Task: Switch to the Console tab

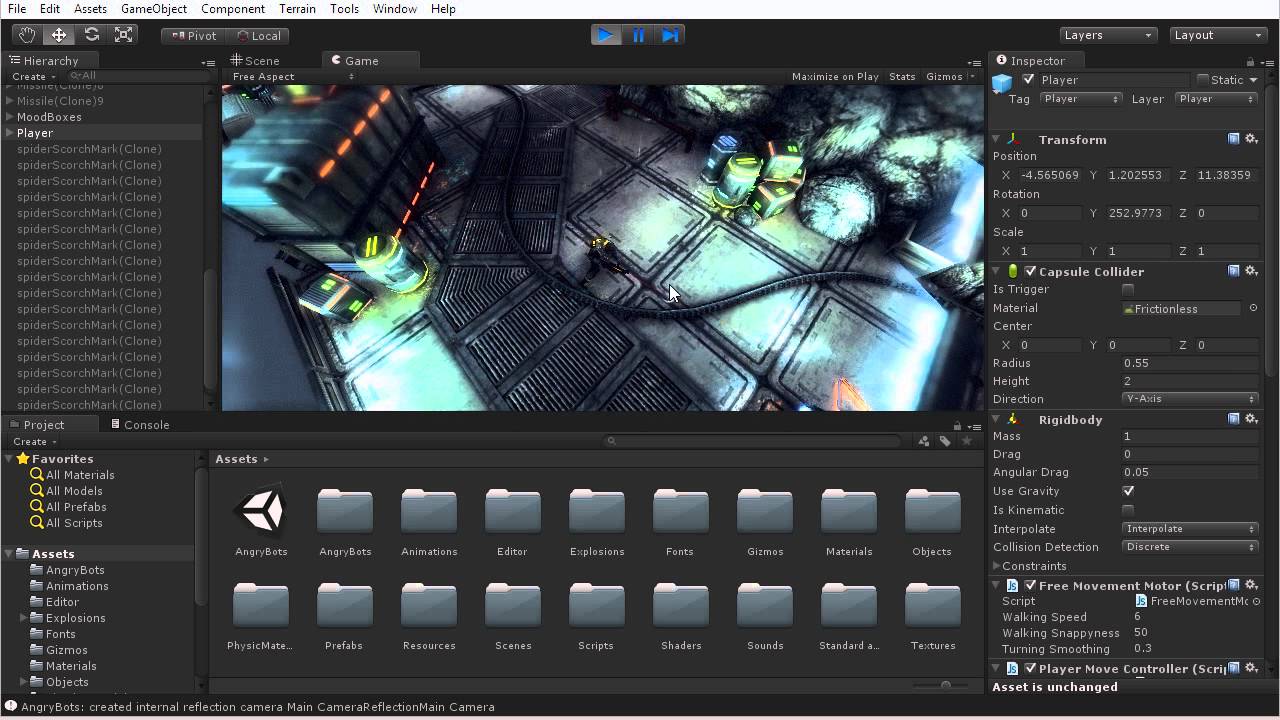Action: click(139, 425)
